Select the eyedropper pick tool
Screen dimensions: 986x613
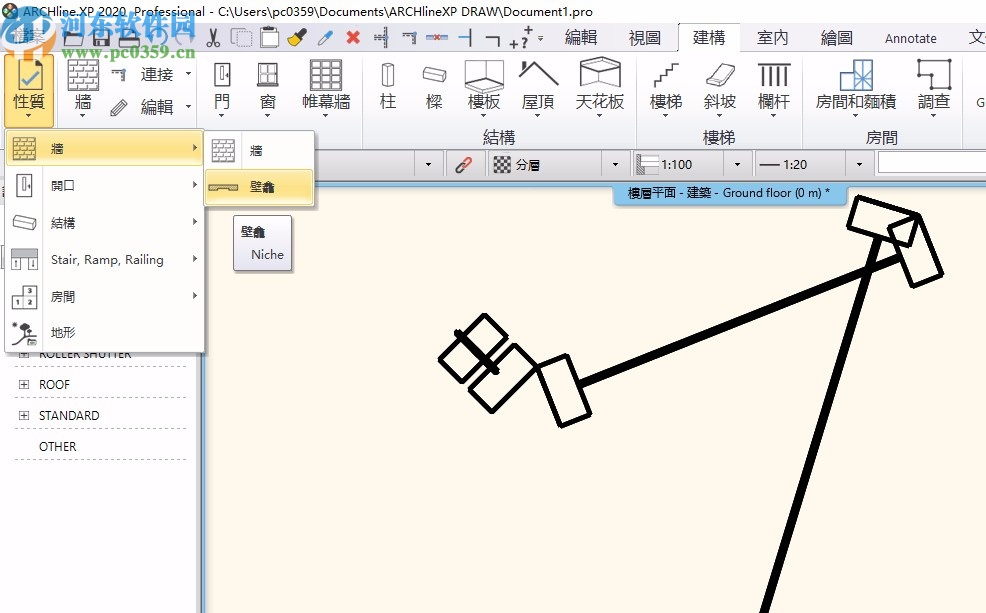pos(325,38)
